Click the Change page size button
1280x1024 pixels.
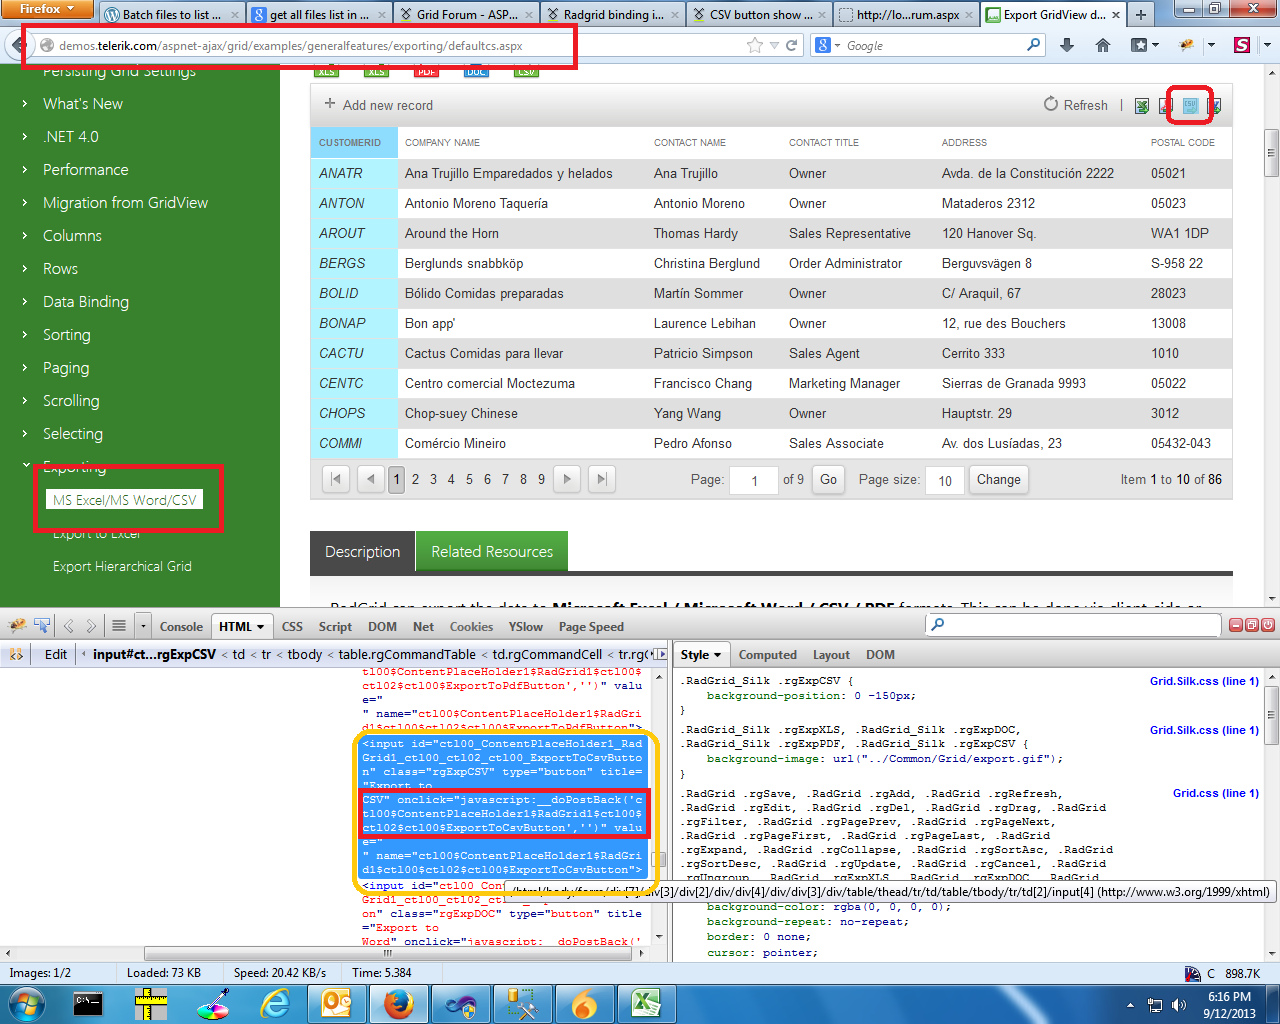tap(999, 480)
